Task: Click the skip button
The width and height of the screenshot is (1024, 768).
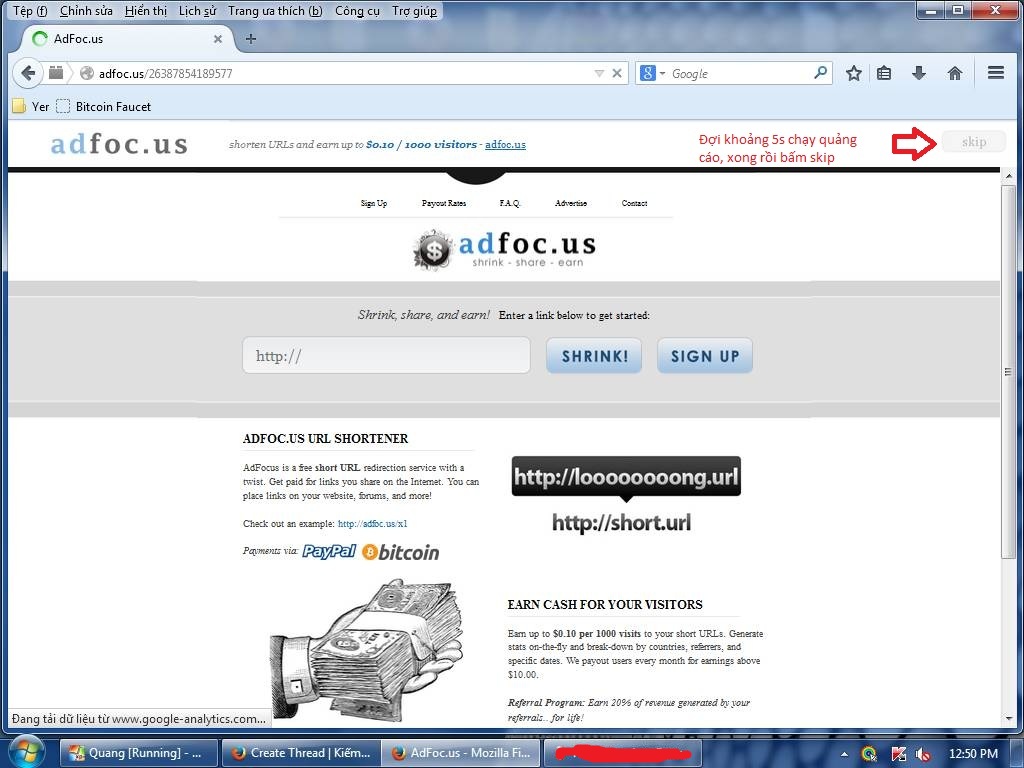Action: point(973,142)
